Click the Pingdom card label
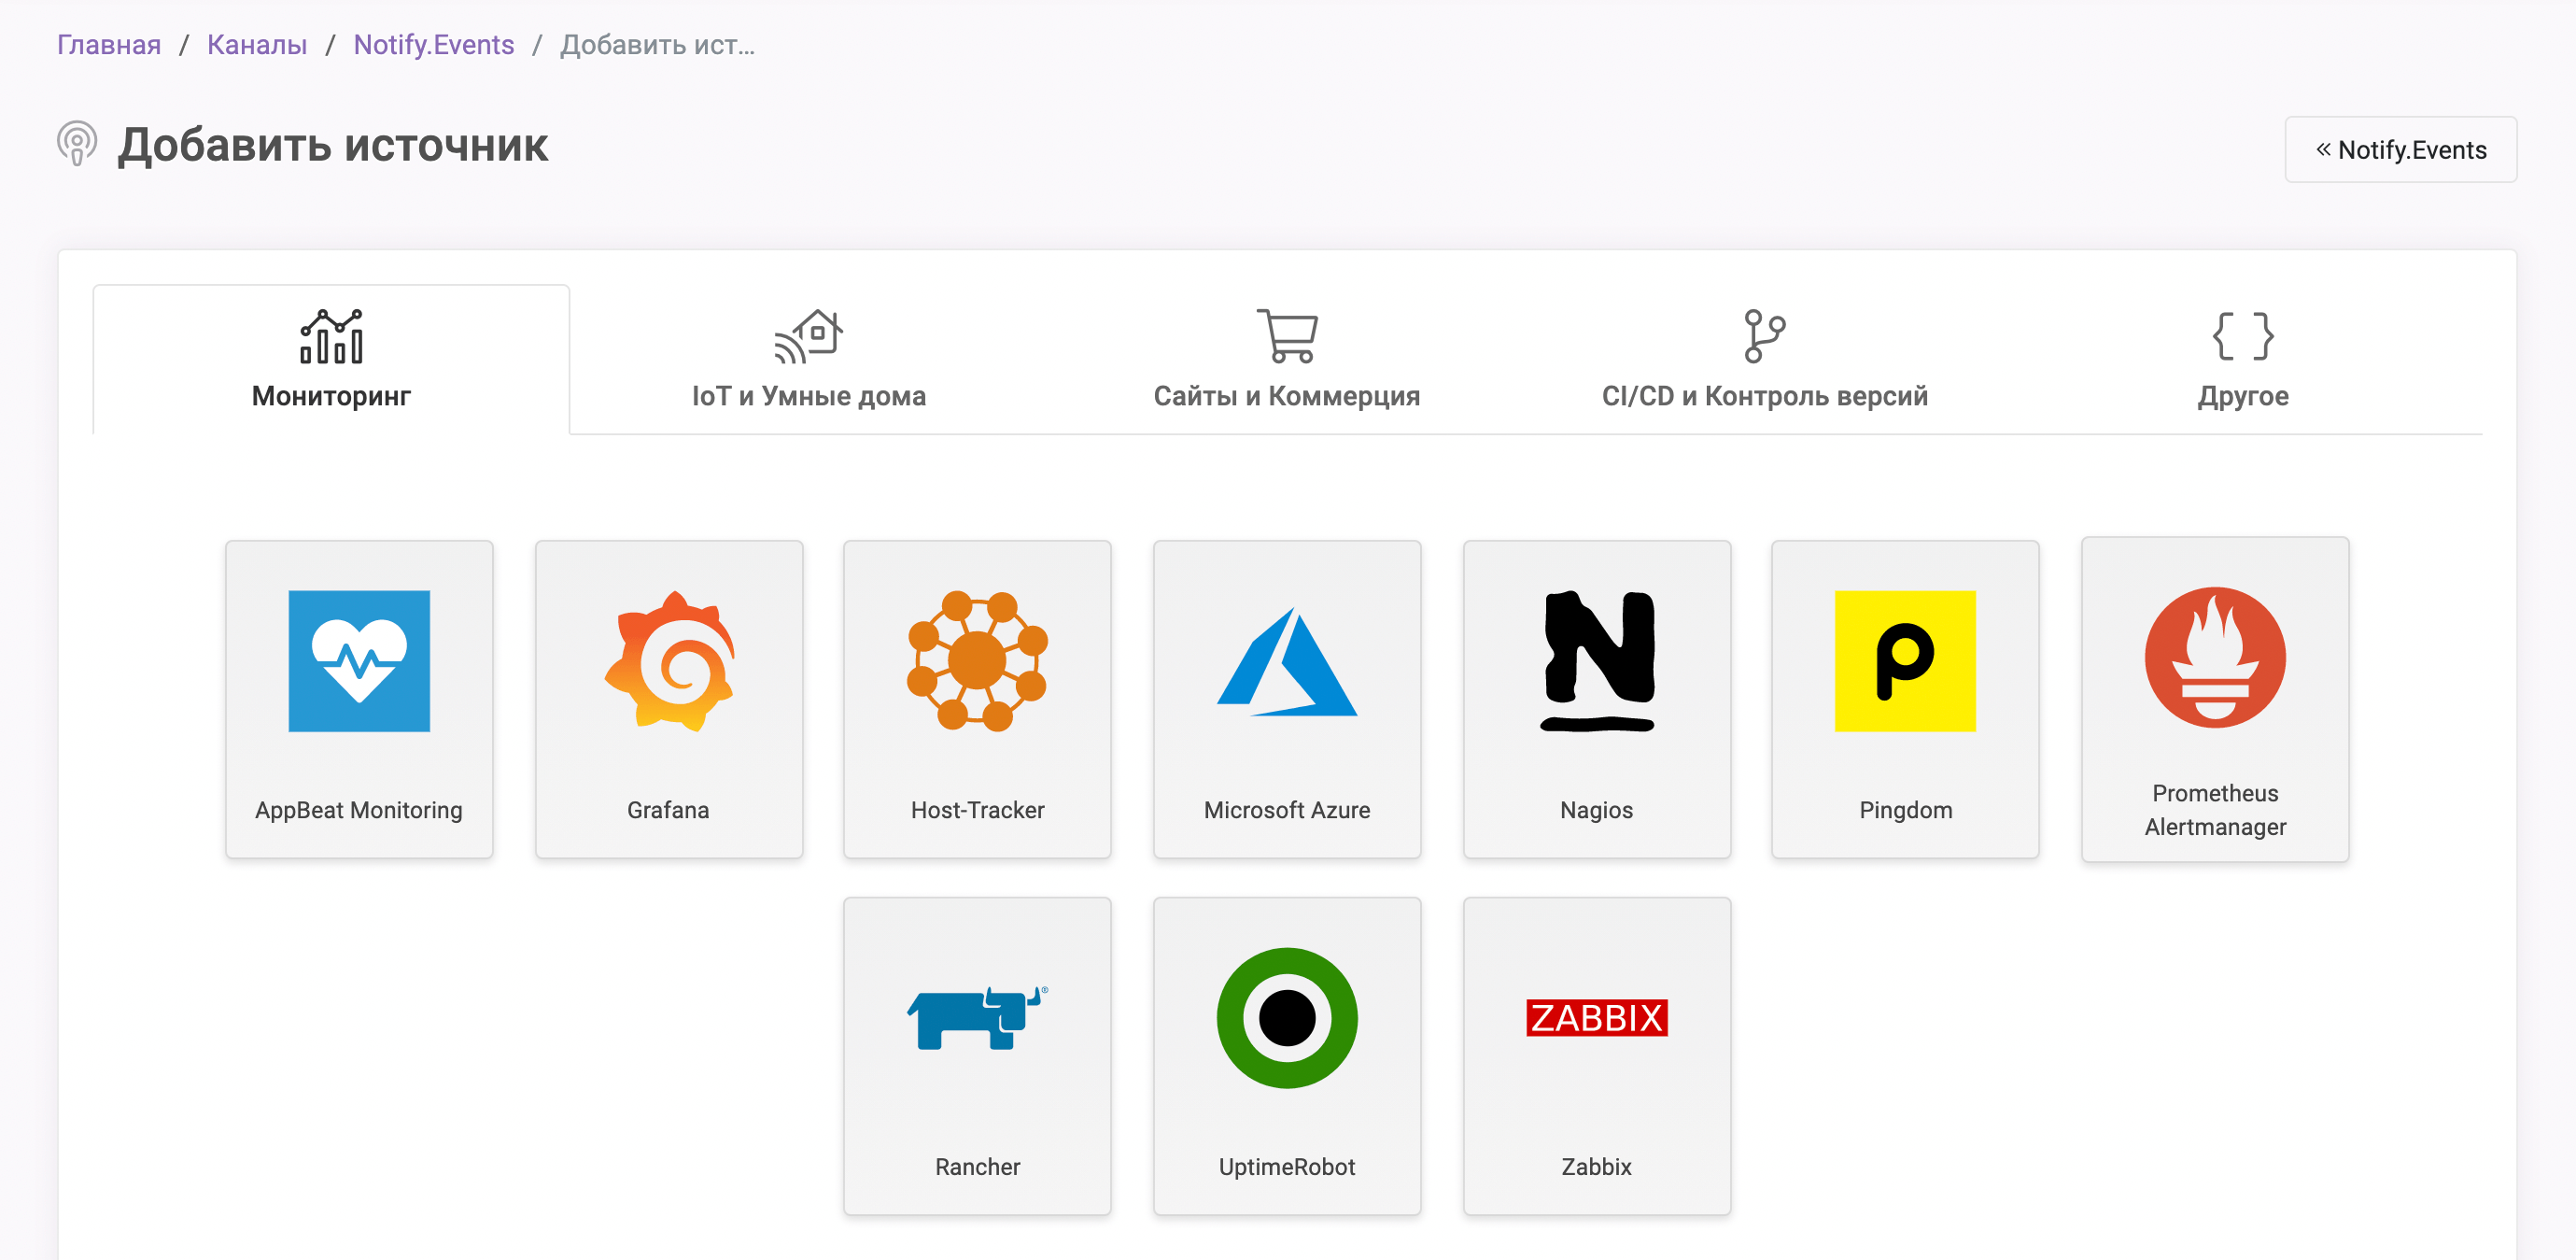This screenshot has height=1260, width=2576. pyautogui.click(x=1905, y=810)
